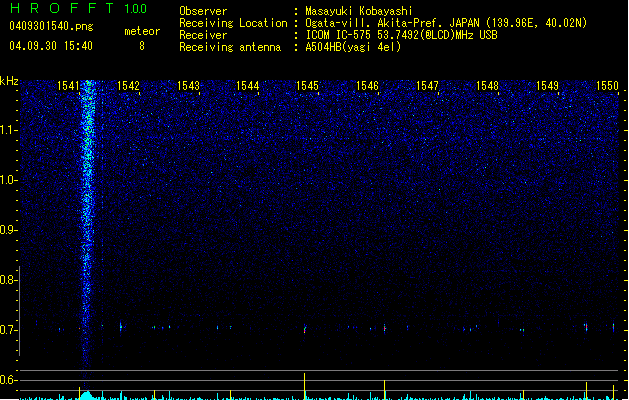629x400 pixels.
Task: Click the 0.7 kHz axis label
Action: click(8, 330)
